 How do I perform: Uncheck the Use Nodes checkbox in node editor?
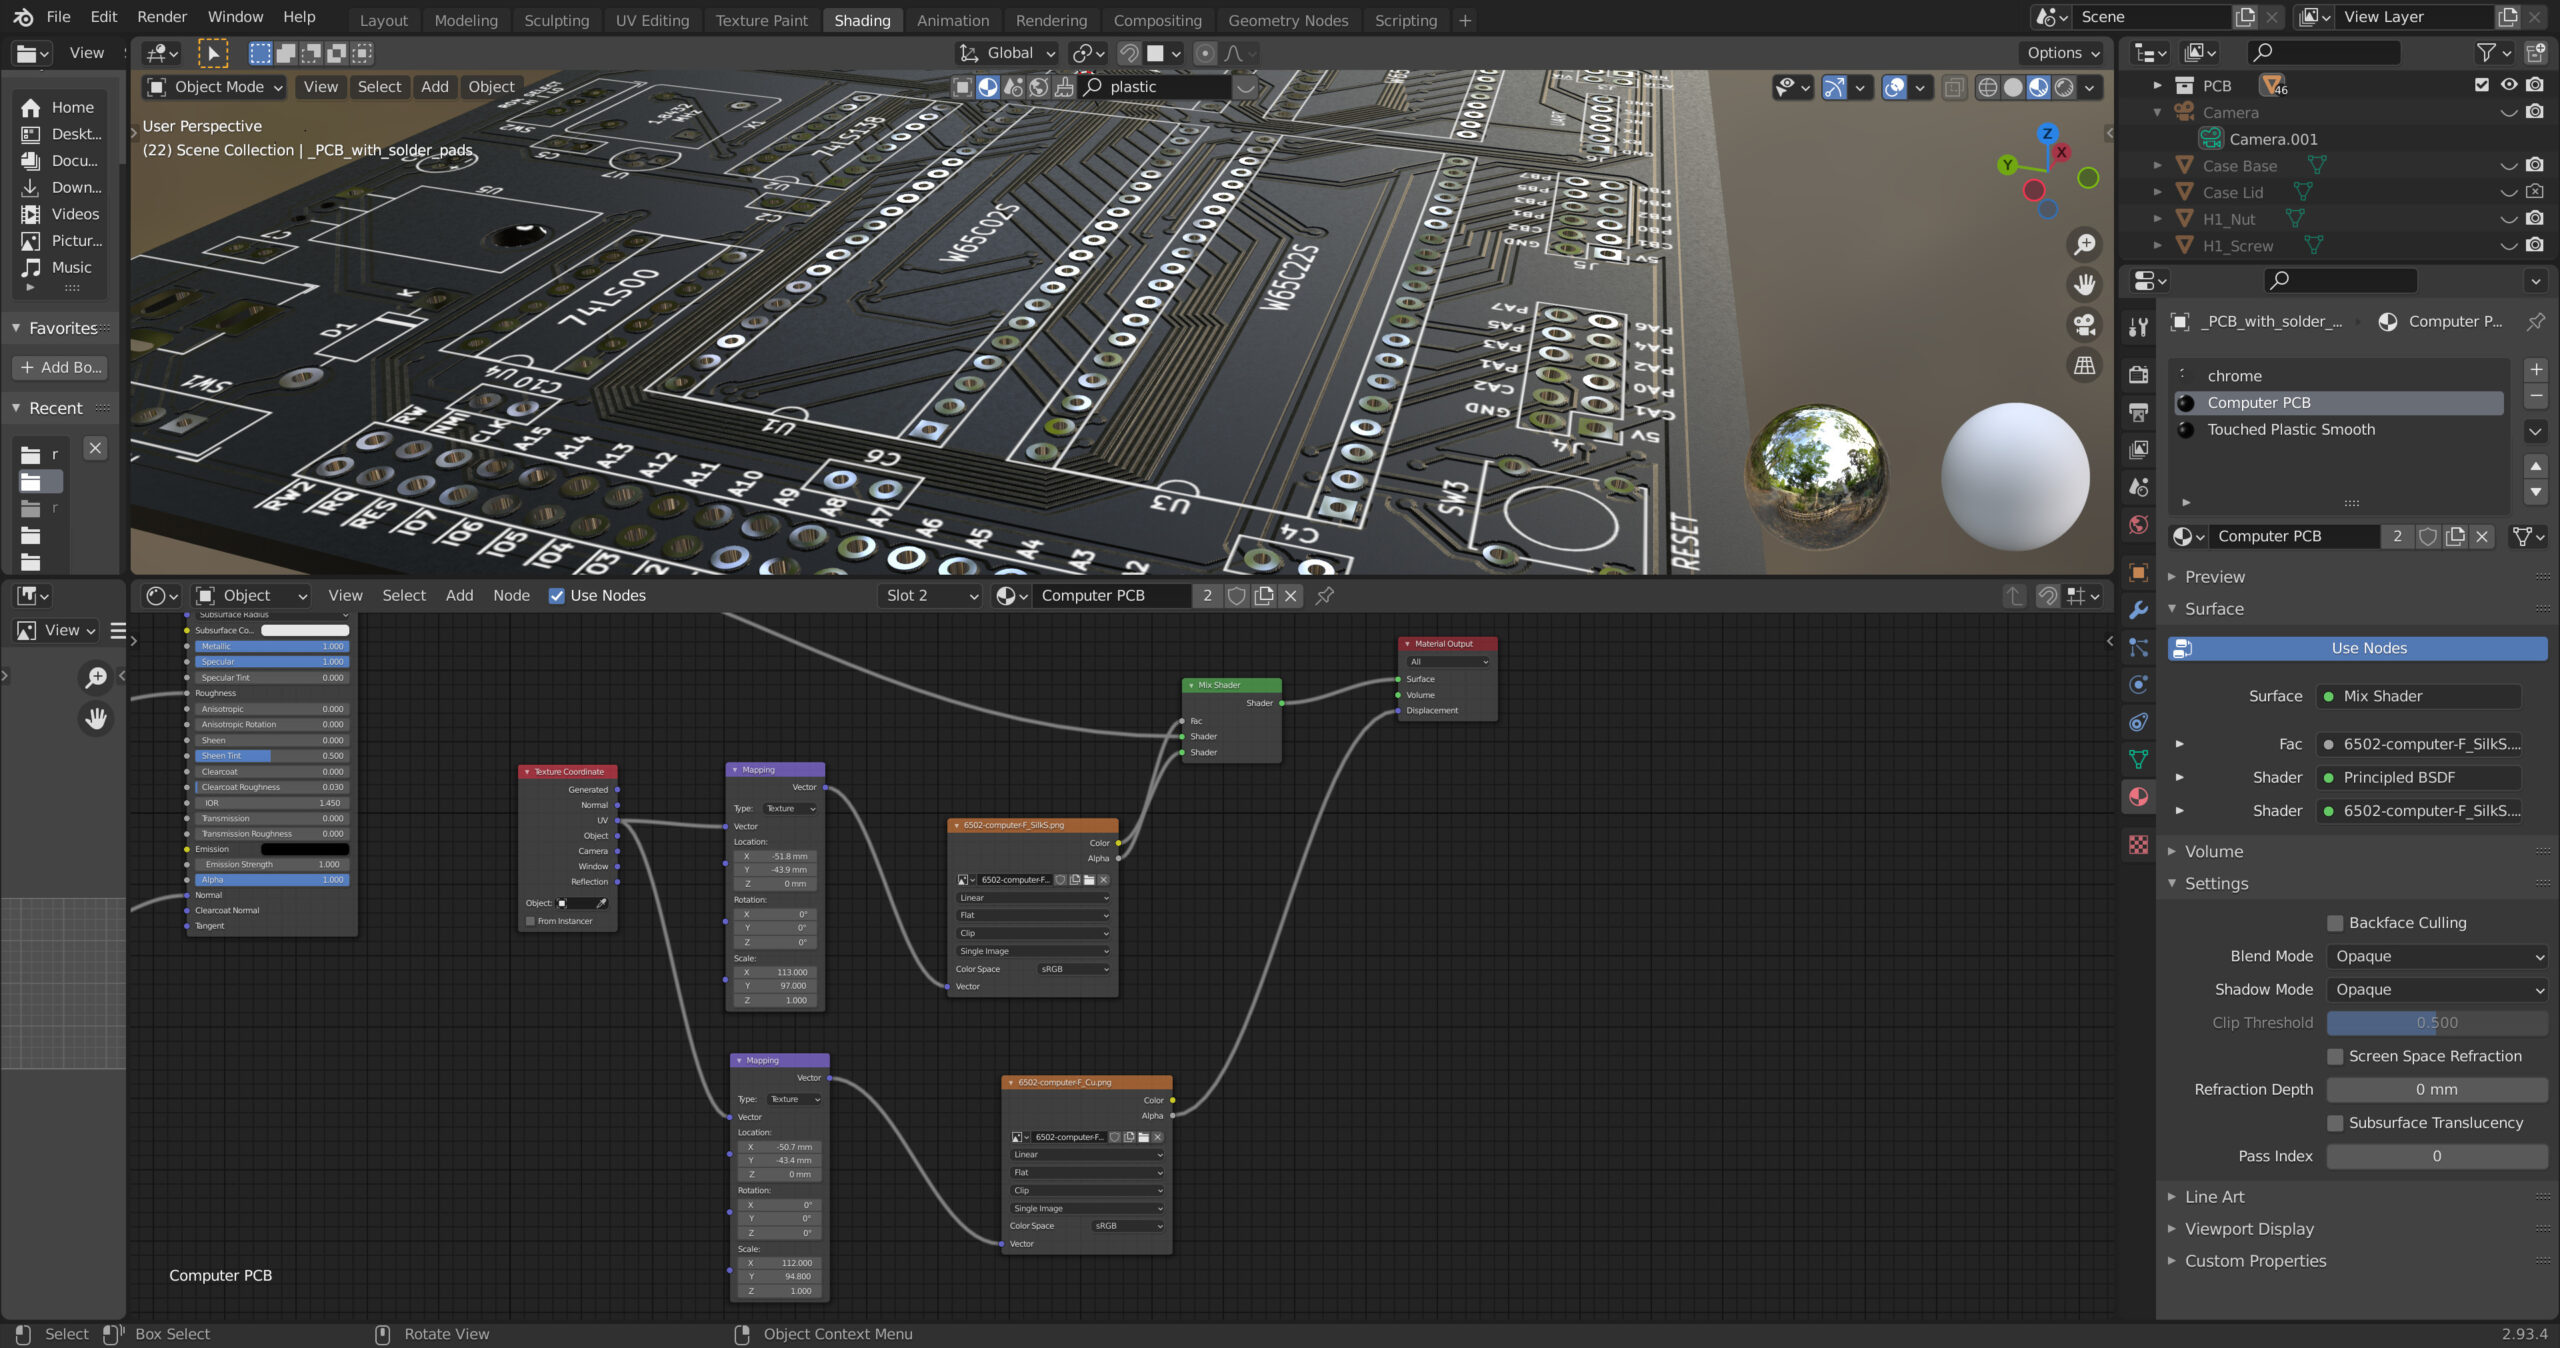(x=557, y=596)
